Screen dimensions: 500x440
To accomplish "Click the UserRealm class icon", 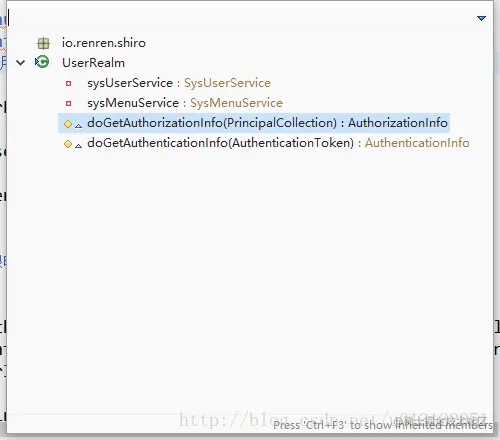I will pyautogui.click(x=42, y=62).
